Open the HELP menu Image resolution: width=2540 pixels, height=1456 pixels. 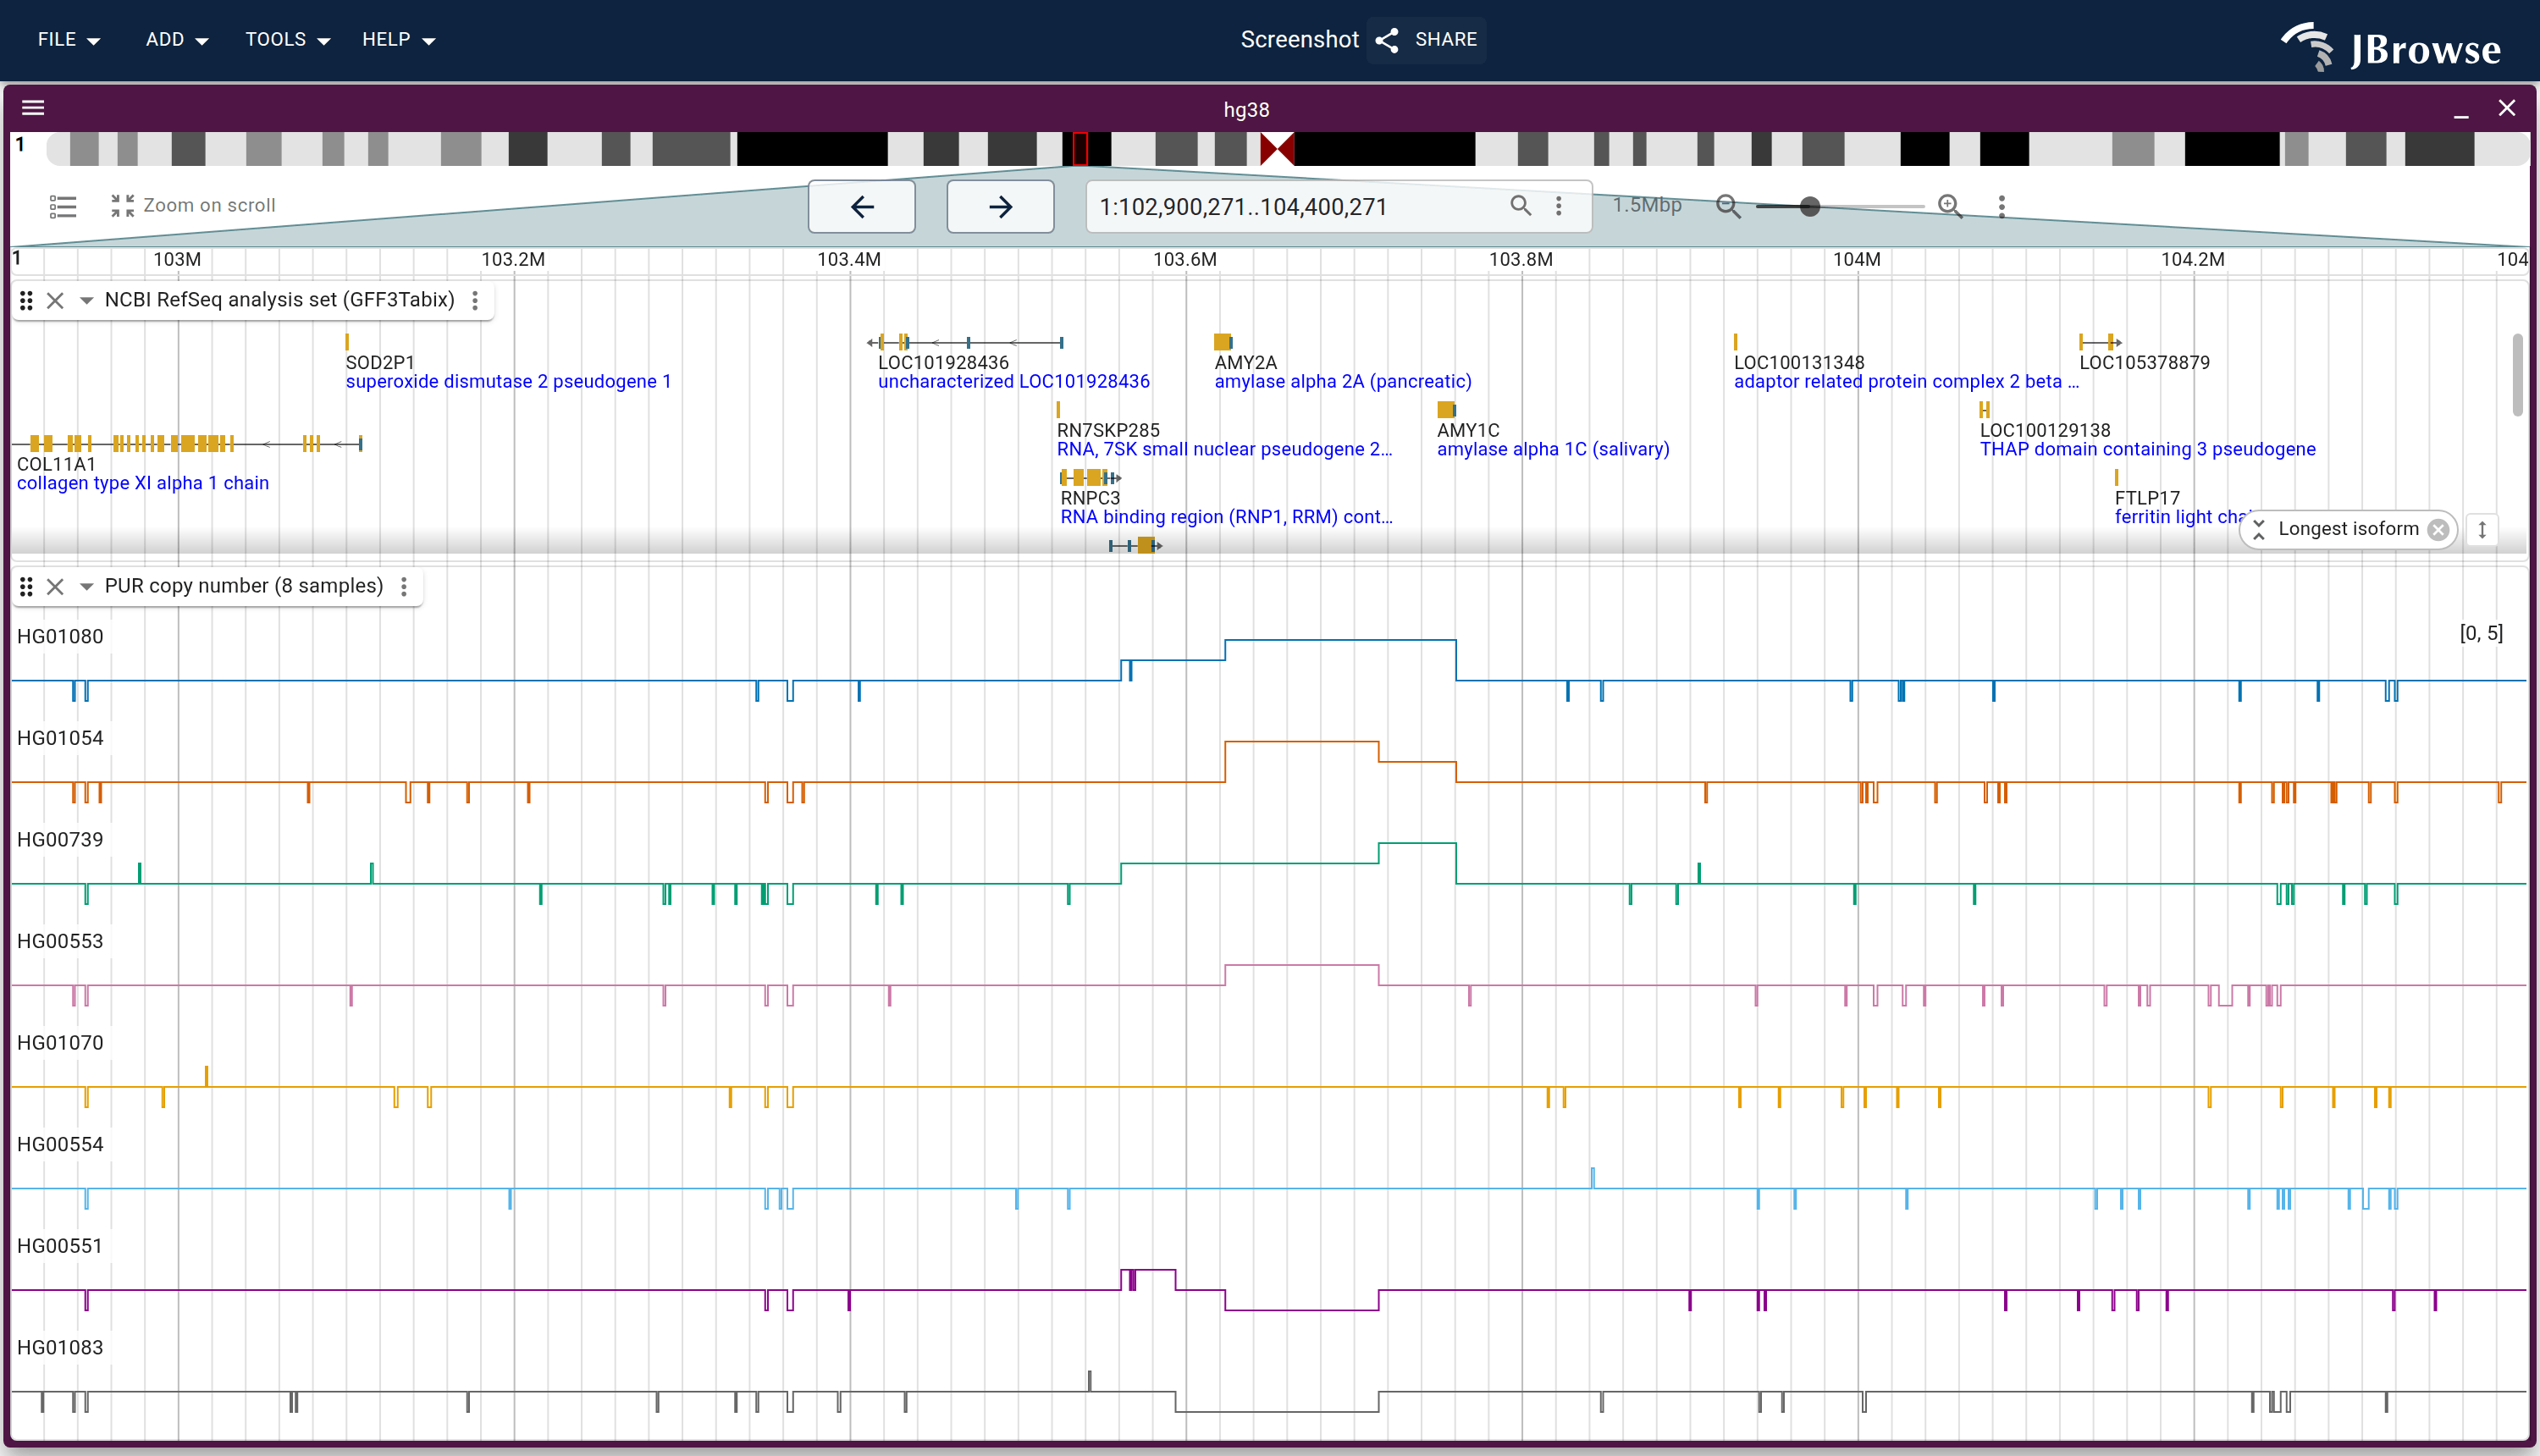tap(398, 40)
